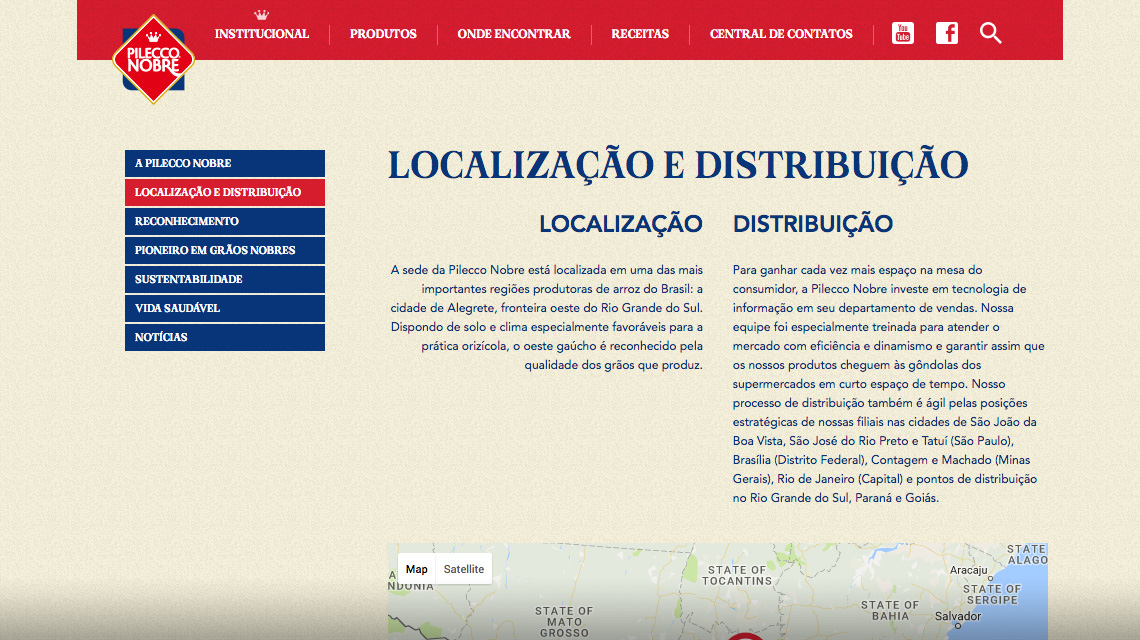Open Vida Saudável sidebar link
1140x640 pixels.
coord(225,308)
